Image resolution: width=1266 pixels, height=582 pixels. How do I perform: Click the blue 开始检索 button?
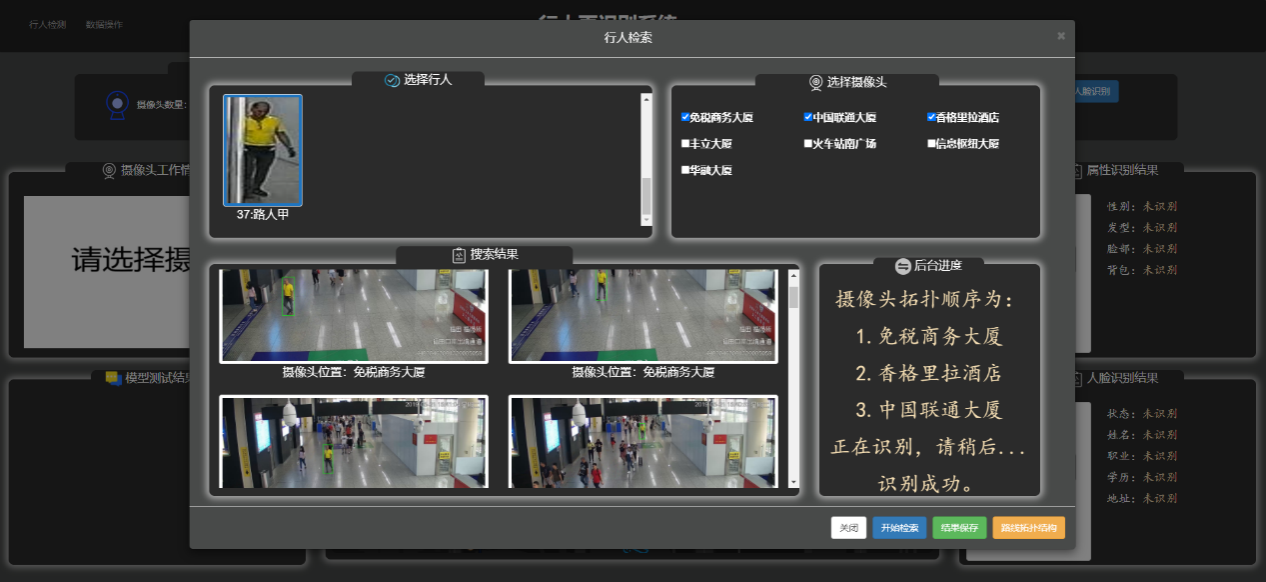pos(900,528)
